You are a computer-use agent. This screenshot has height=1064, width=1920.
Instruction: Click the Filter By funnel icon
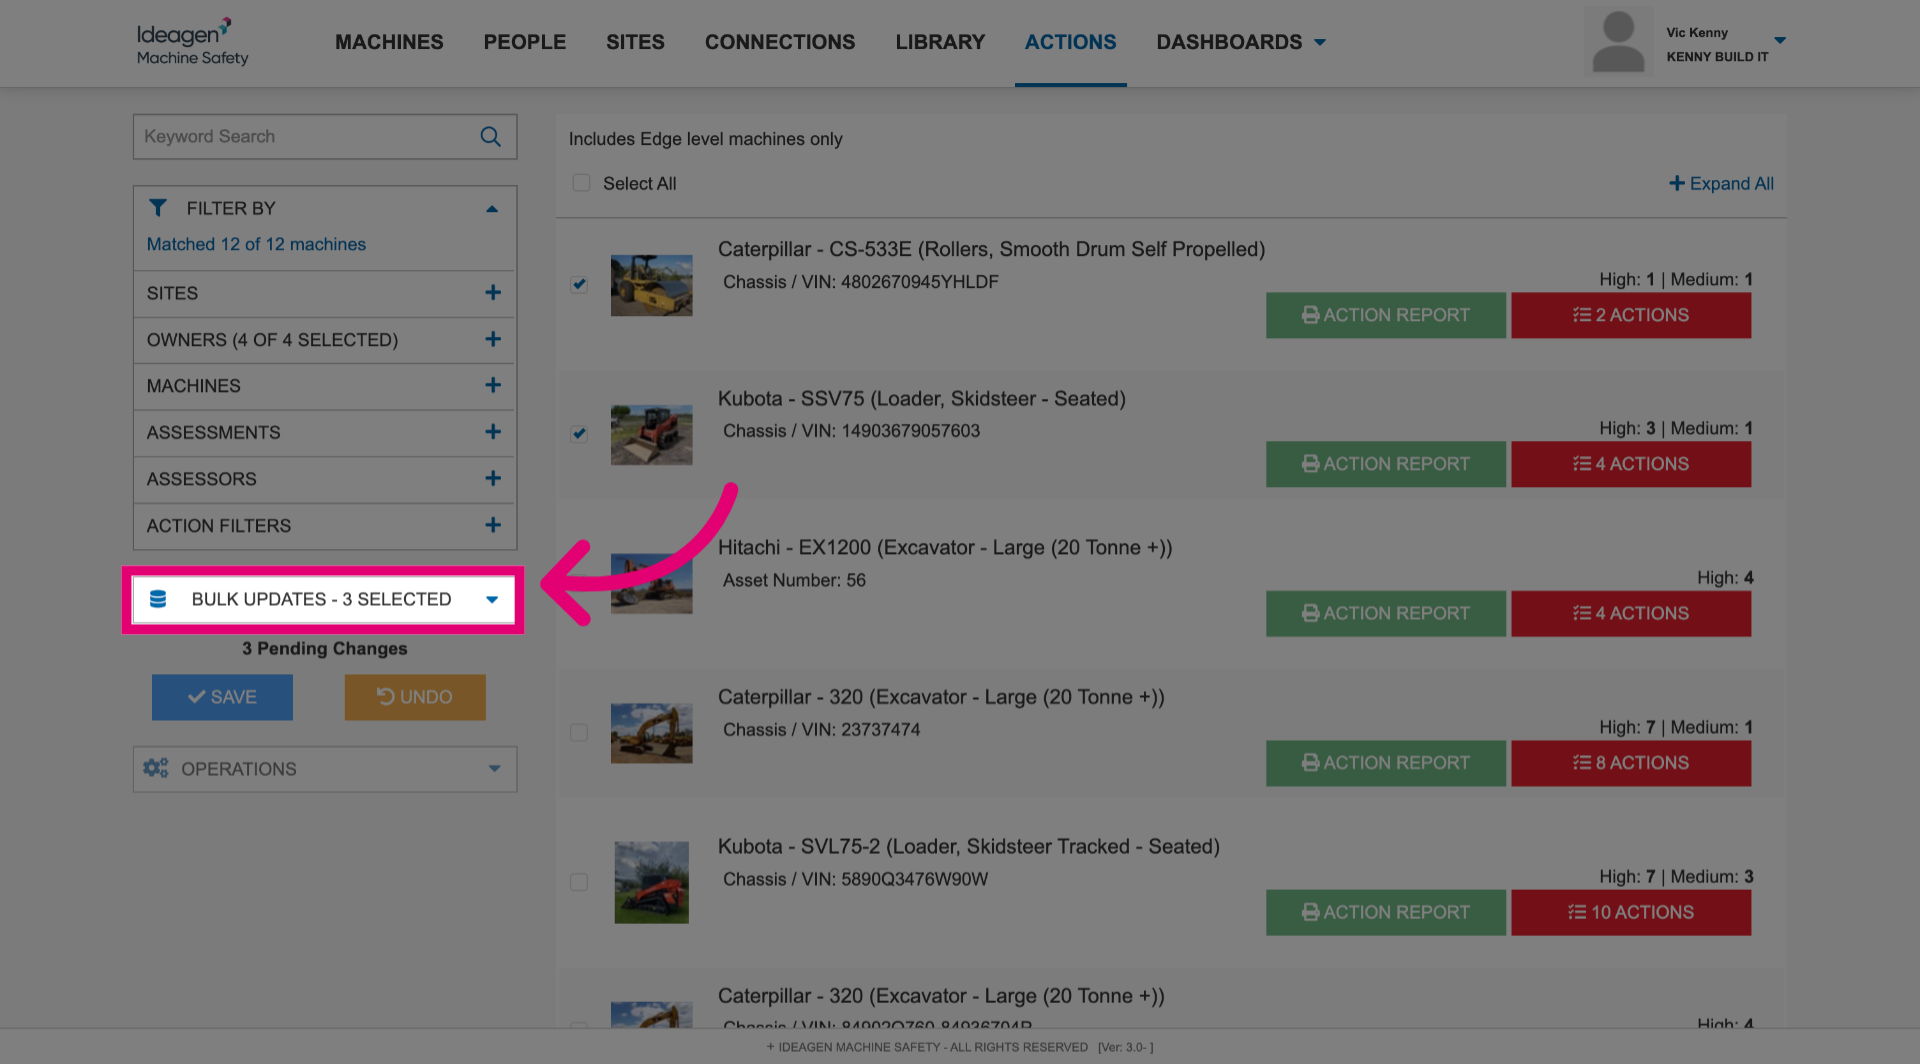[x=158, y=208]
